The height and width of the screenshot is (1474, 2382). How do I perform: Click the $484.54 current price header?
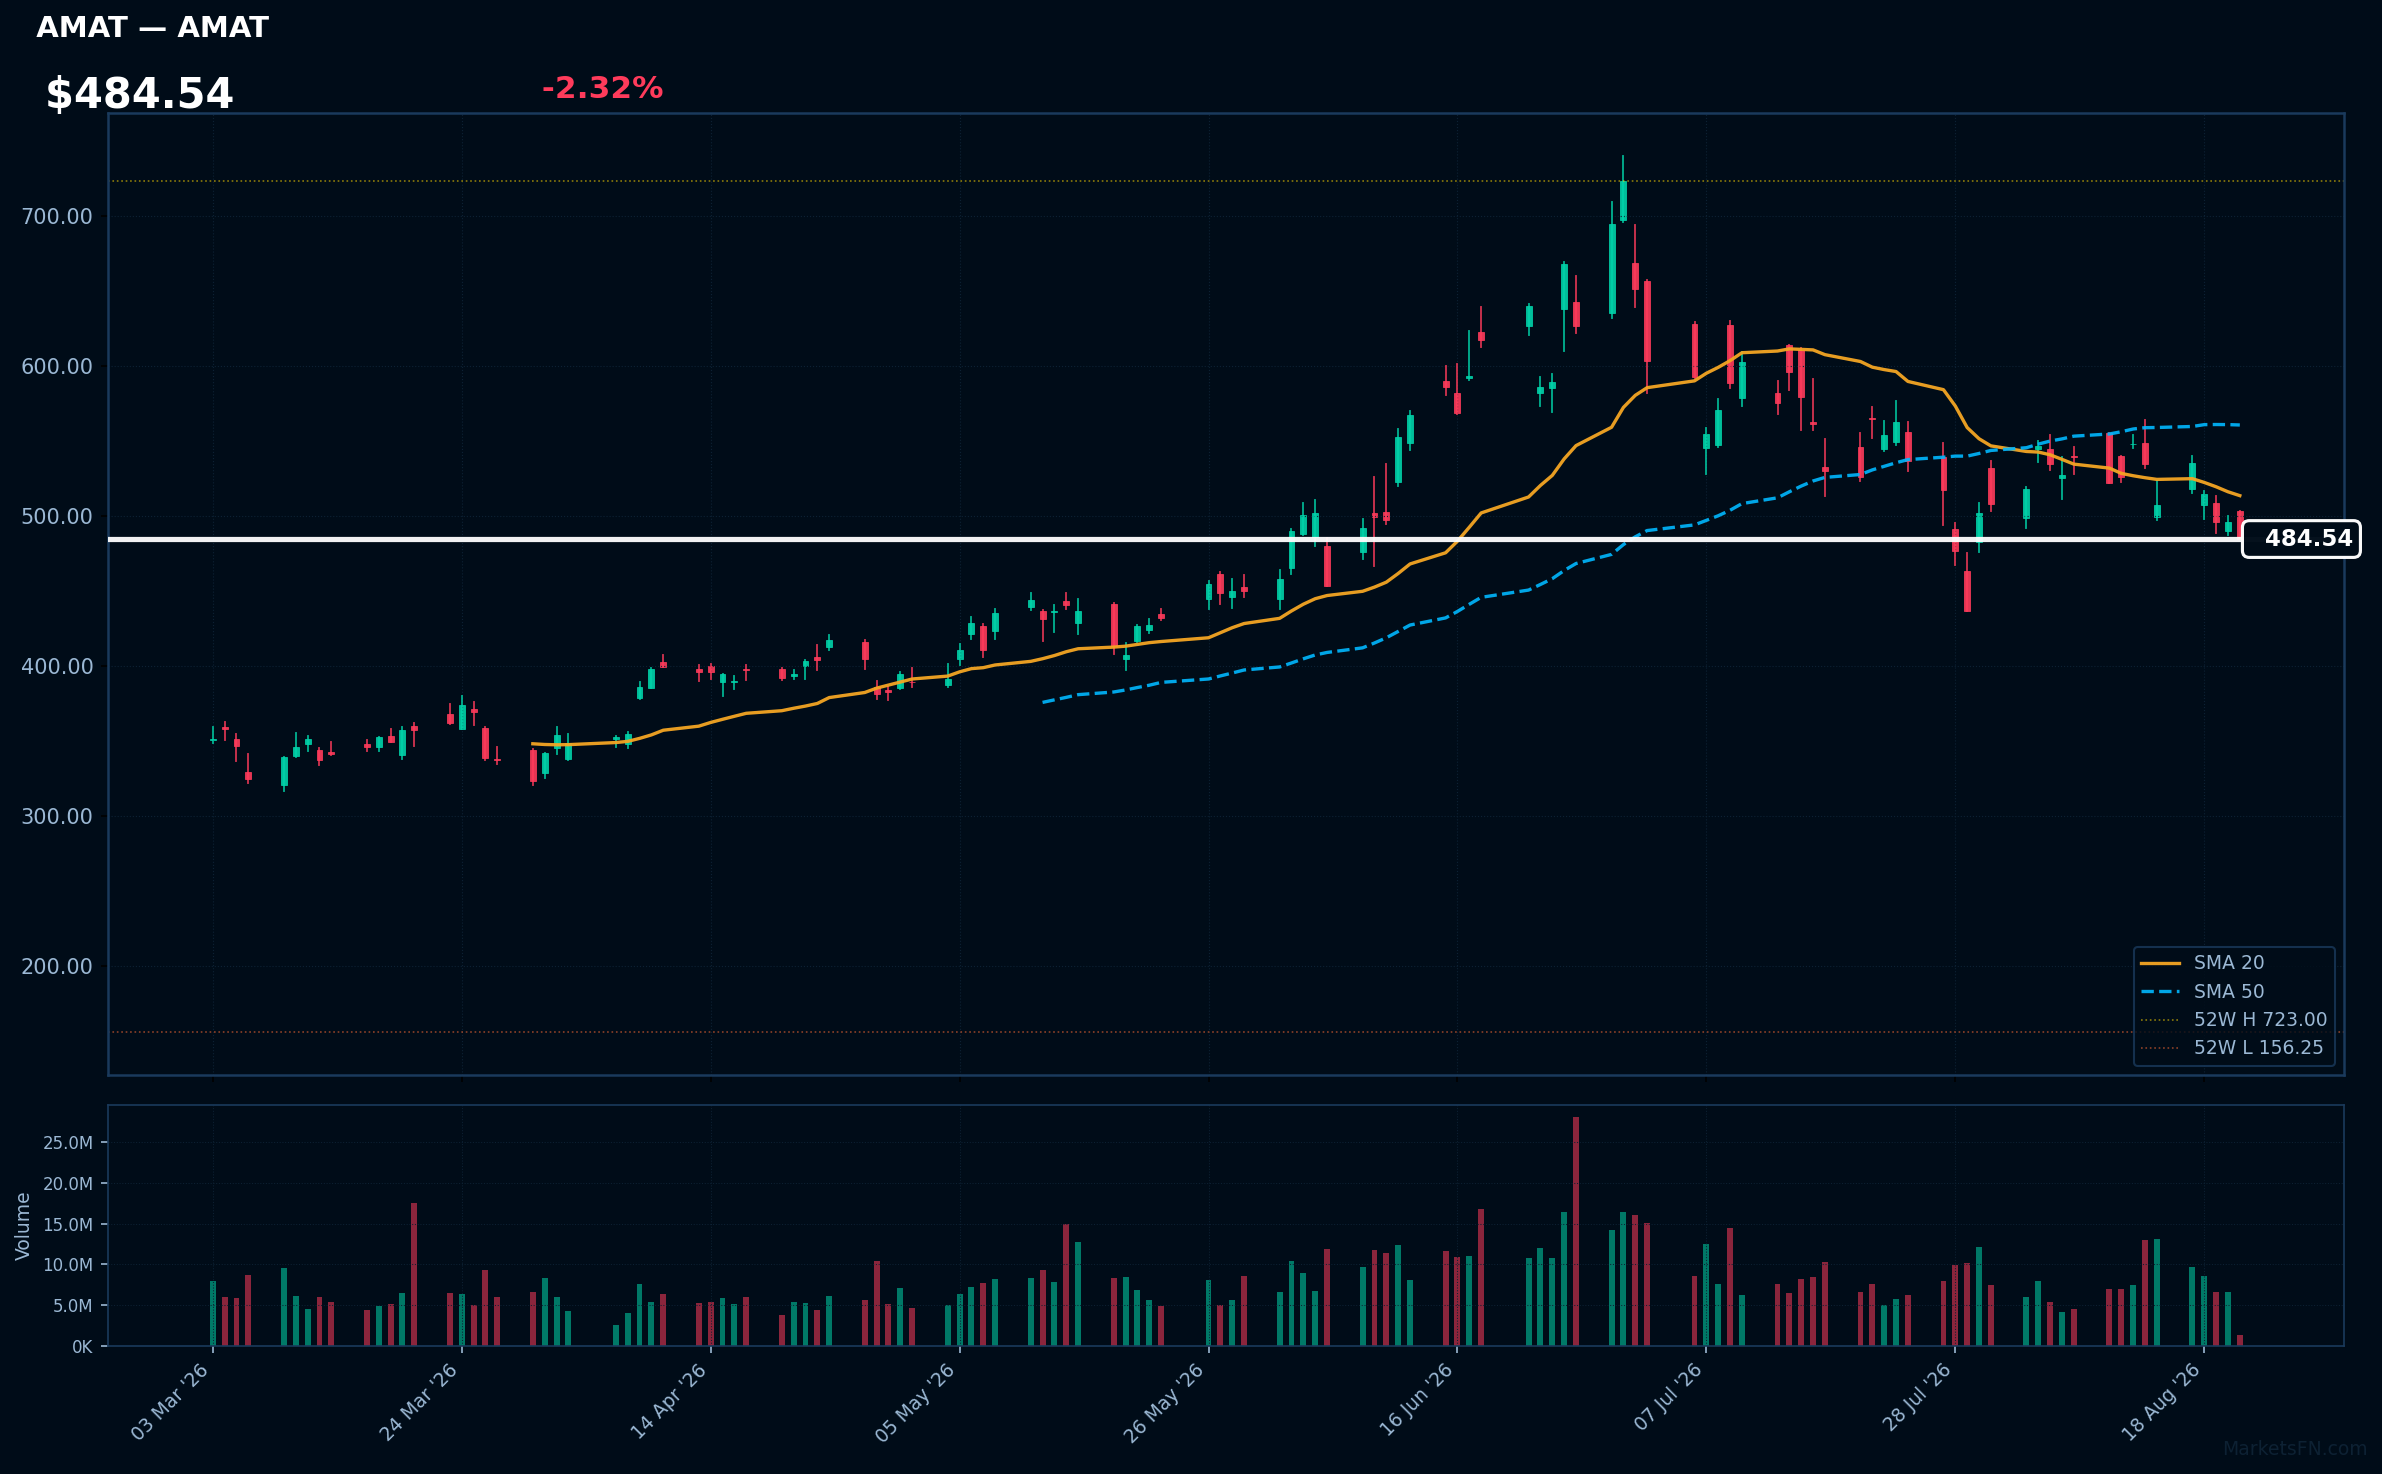(x=139, y=94)
